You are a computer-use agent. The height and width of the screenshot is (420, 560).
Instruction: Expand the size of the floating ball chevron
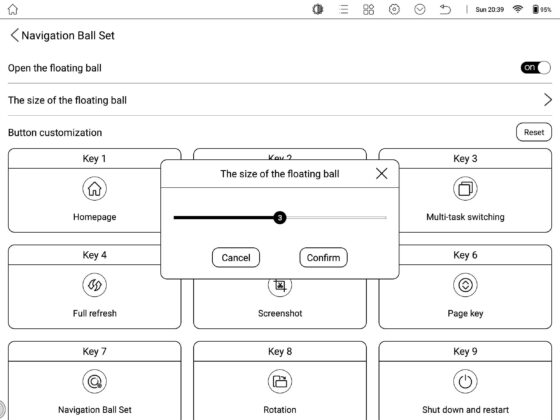548,100
